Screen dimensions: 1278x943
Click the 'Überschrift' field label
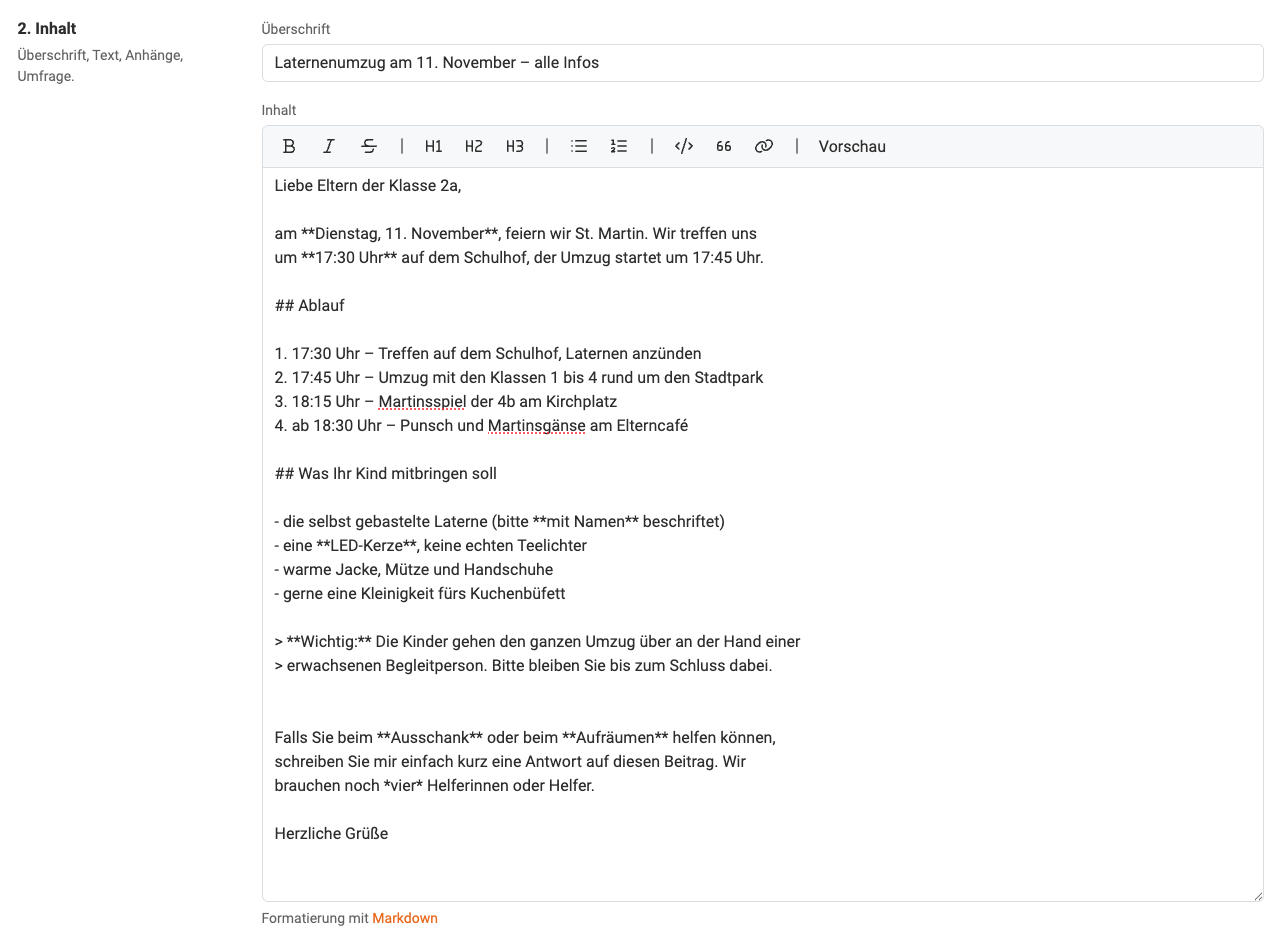(x=296, y=29)
